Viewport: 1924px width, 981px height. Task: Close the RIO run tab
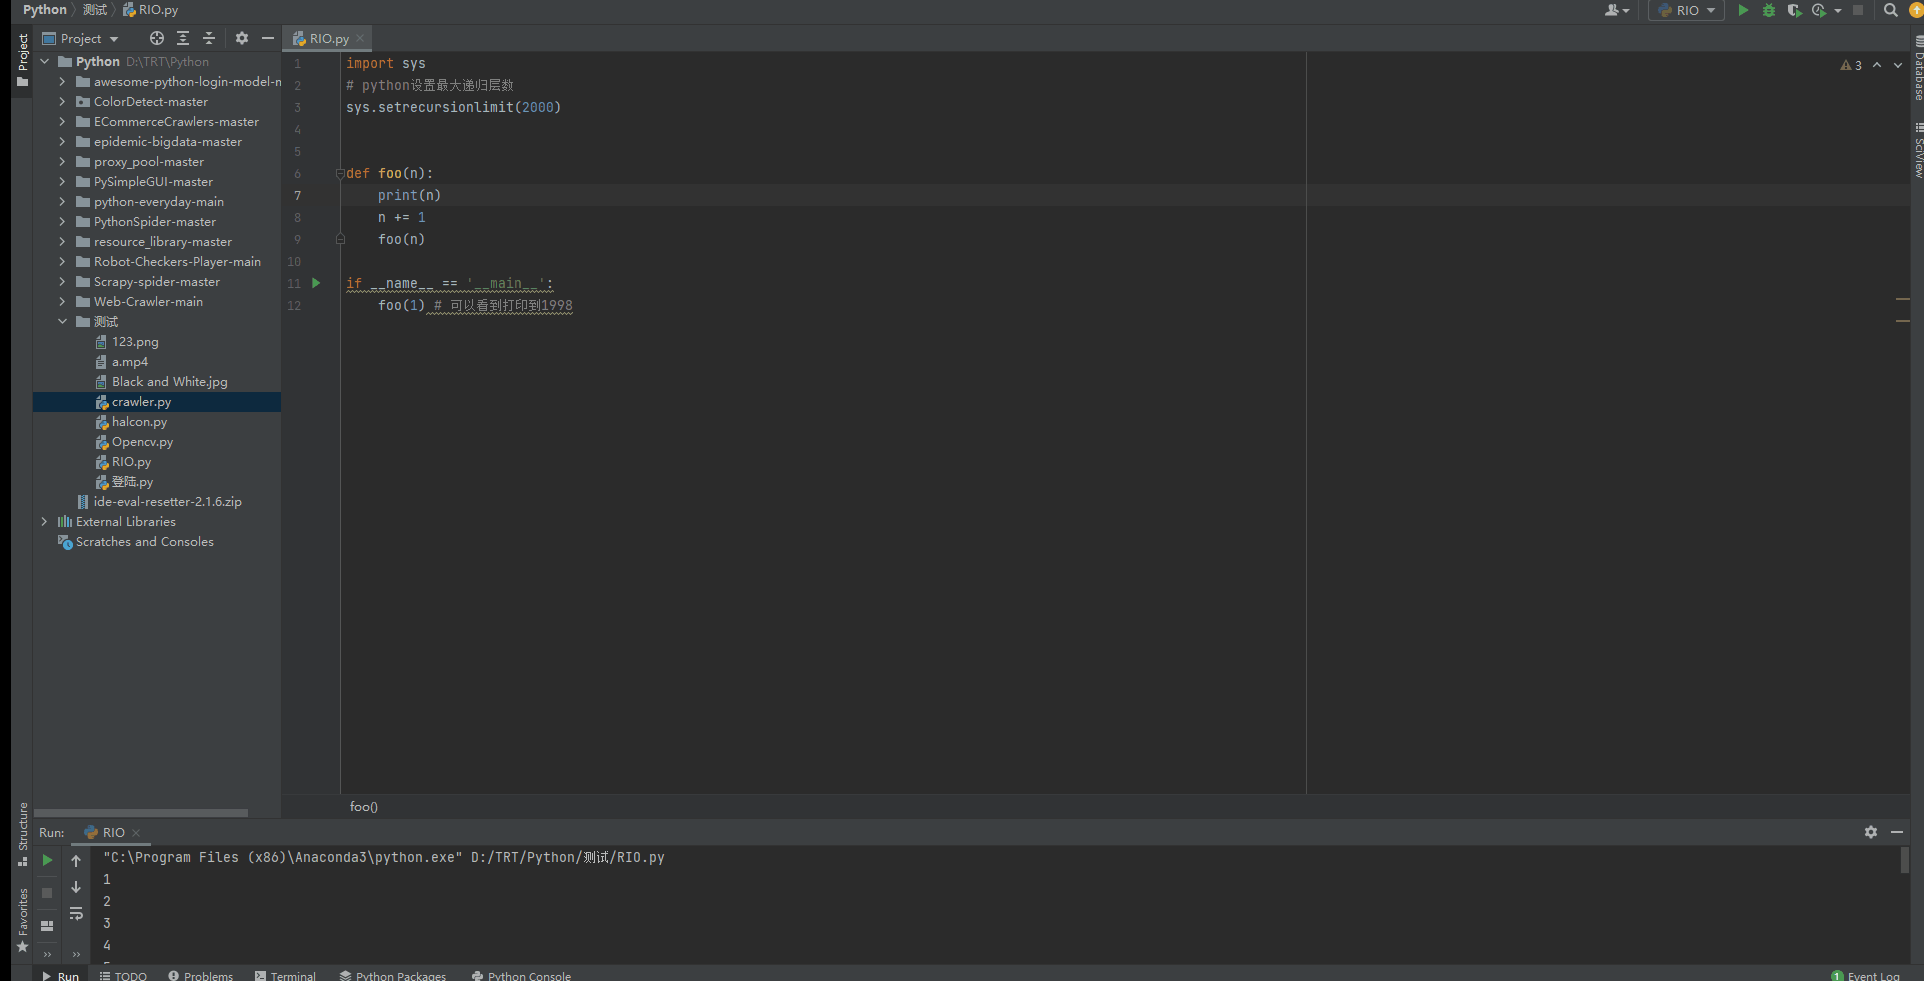[136, 832]
